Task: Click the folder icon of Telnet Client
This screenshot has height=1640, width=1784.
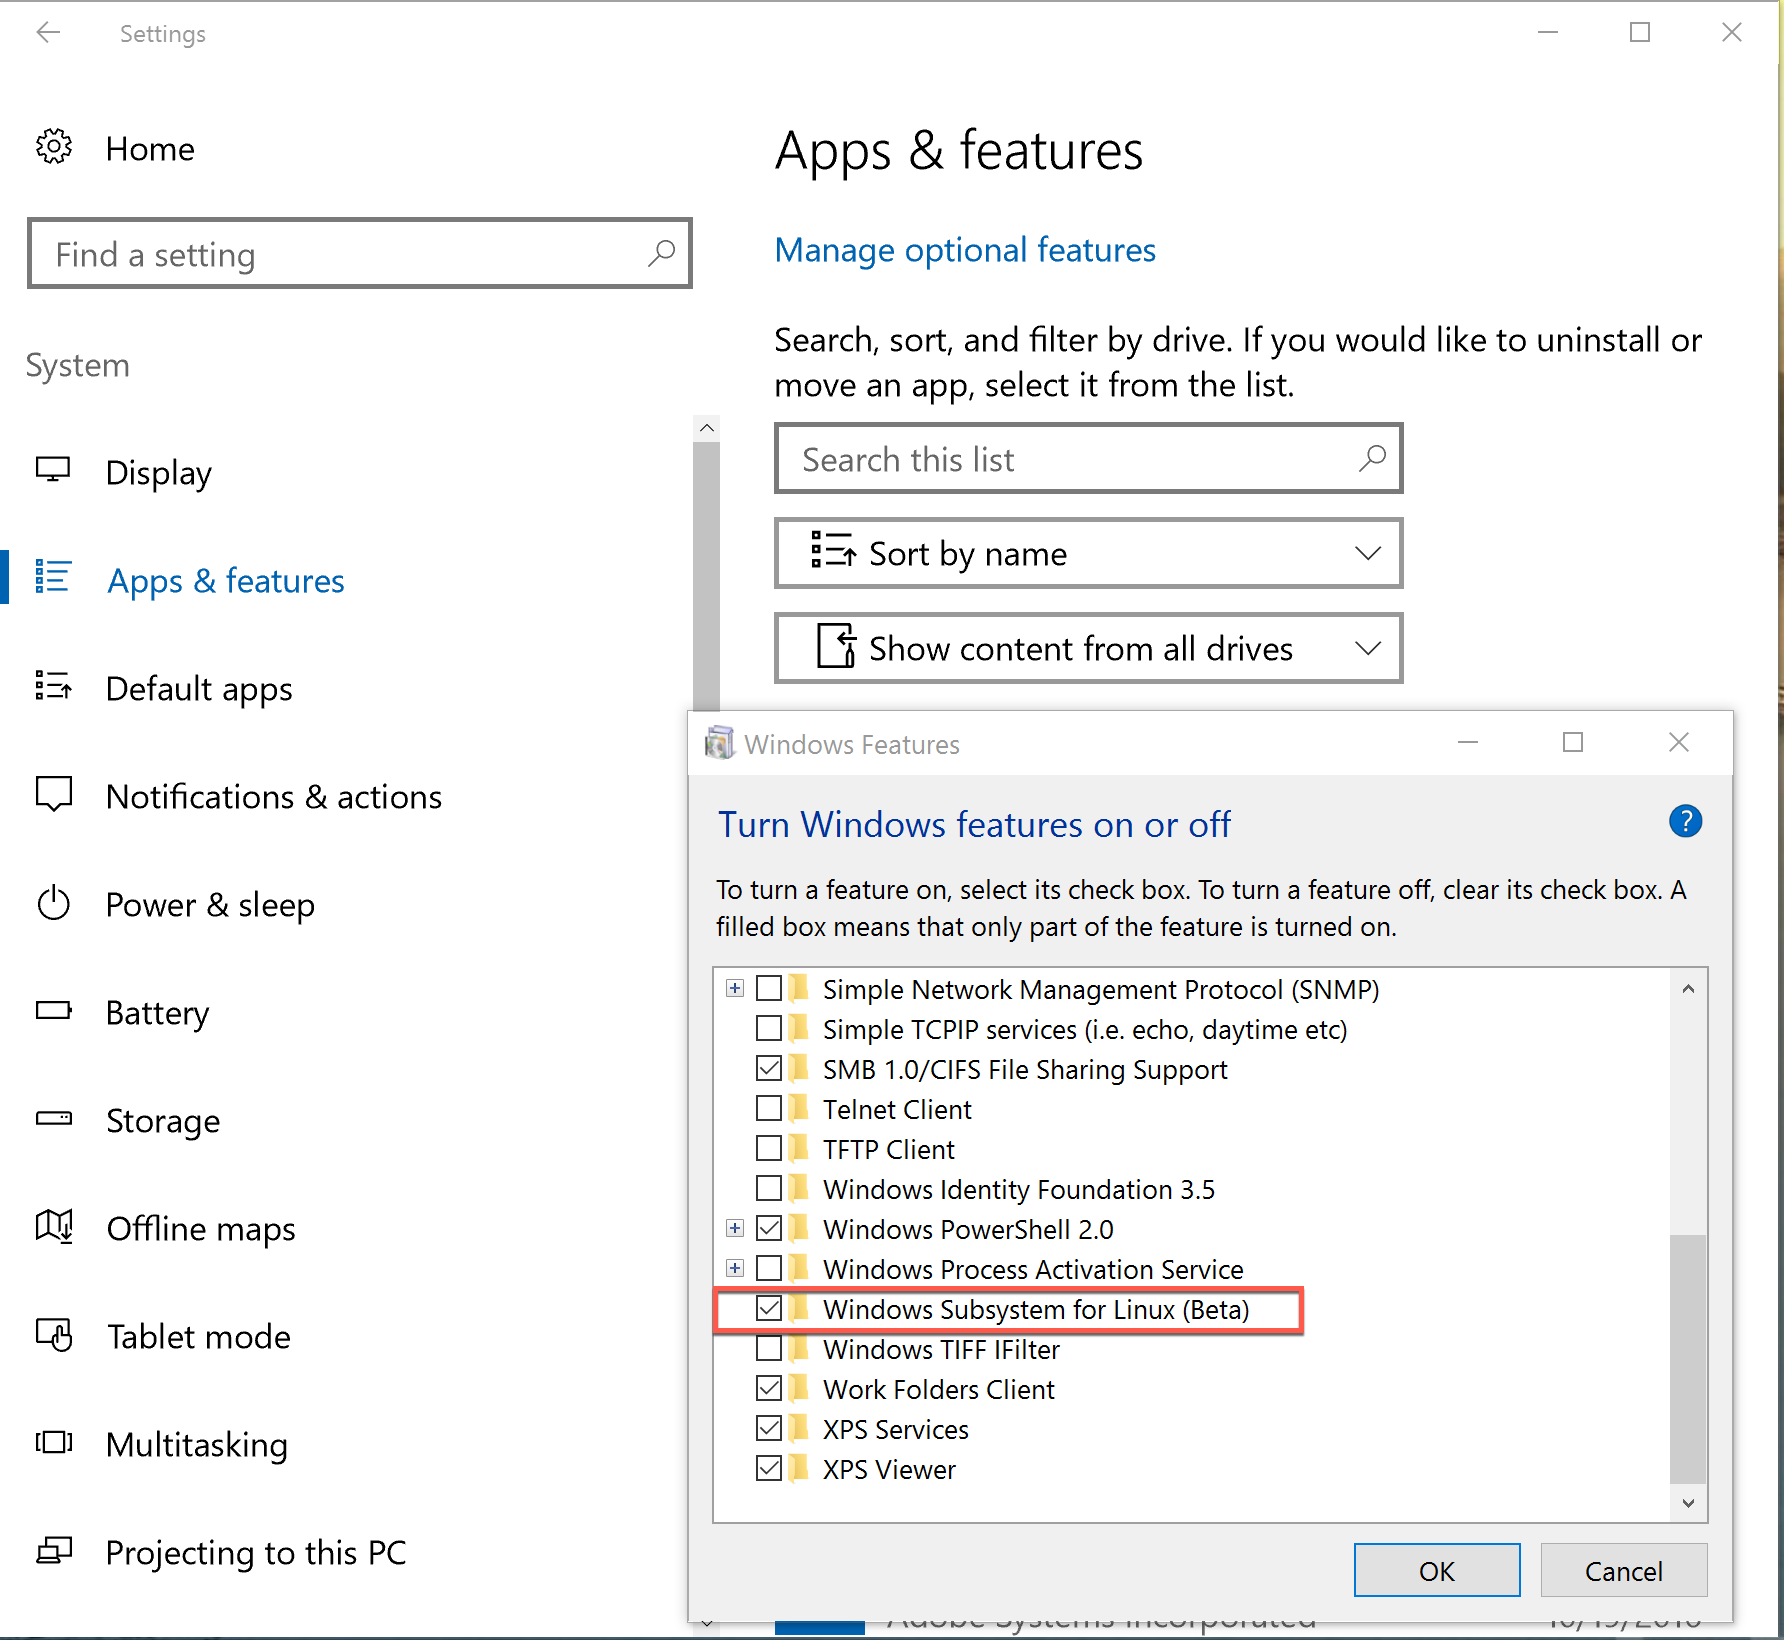Action: pyautogui.click(x=798, y=1108)
